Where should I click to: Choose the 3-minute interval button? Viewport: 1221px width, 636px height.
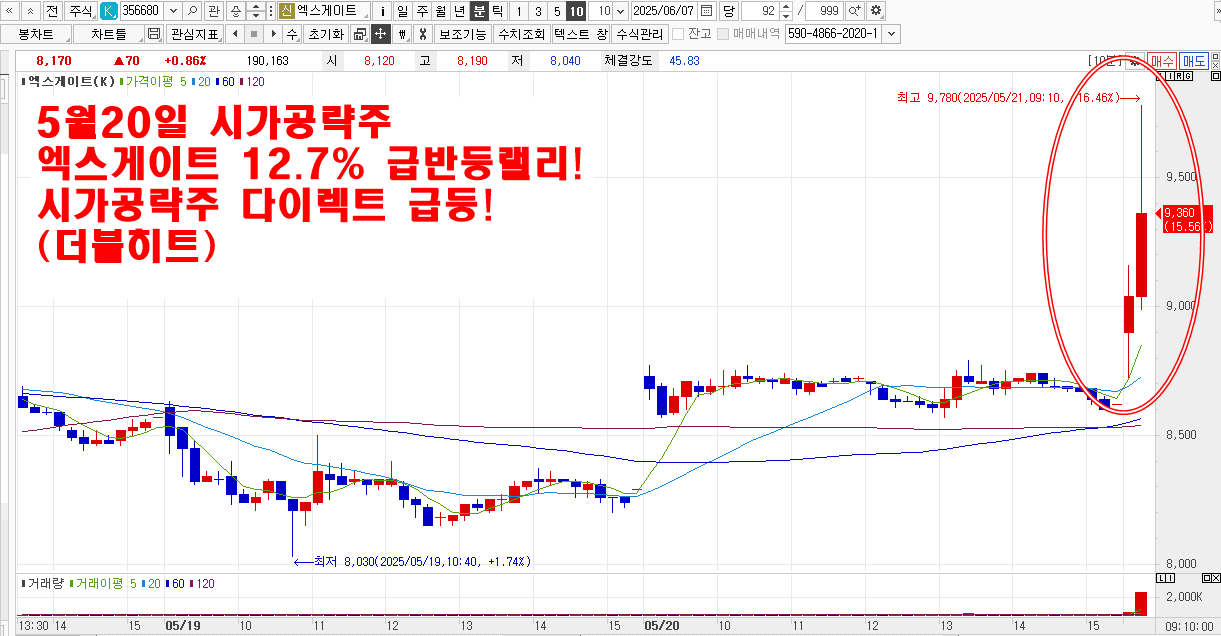pos(538,11)
